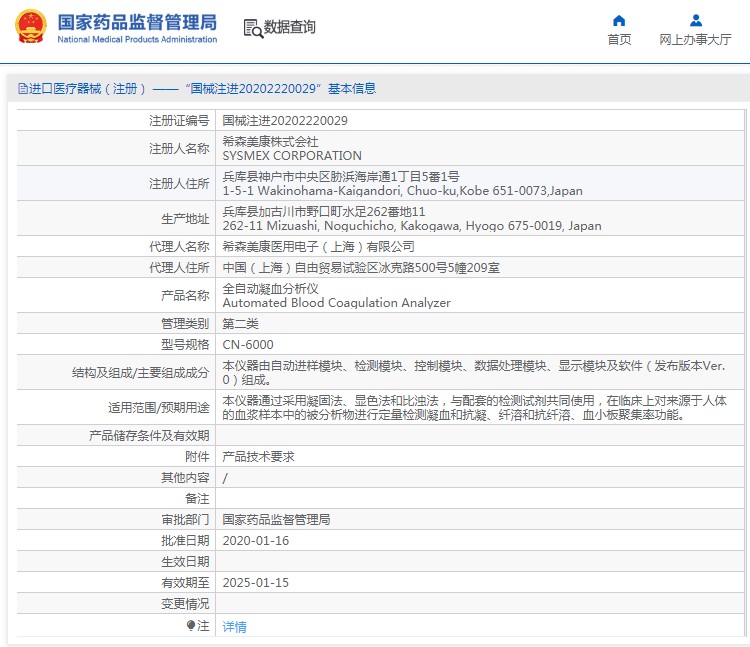Click the approval date 2020-01-16
This screenshot has width=750, height=647.
click(x=255, y=540)
